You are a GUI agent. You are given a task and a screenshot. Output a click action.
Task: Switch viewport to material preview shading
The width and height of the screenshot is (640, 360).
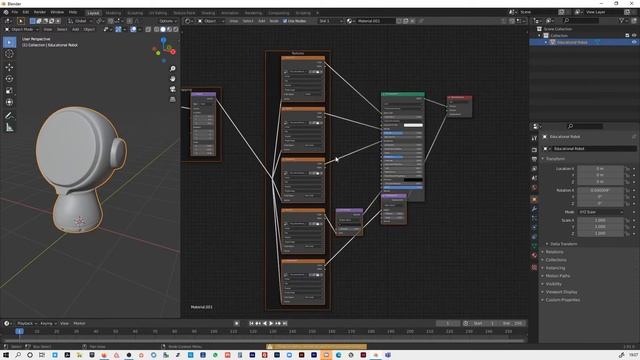[x=169, y=29]
